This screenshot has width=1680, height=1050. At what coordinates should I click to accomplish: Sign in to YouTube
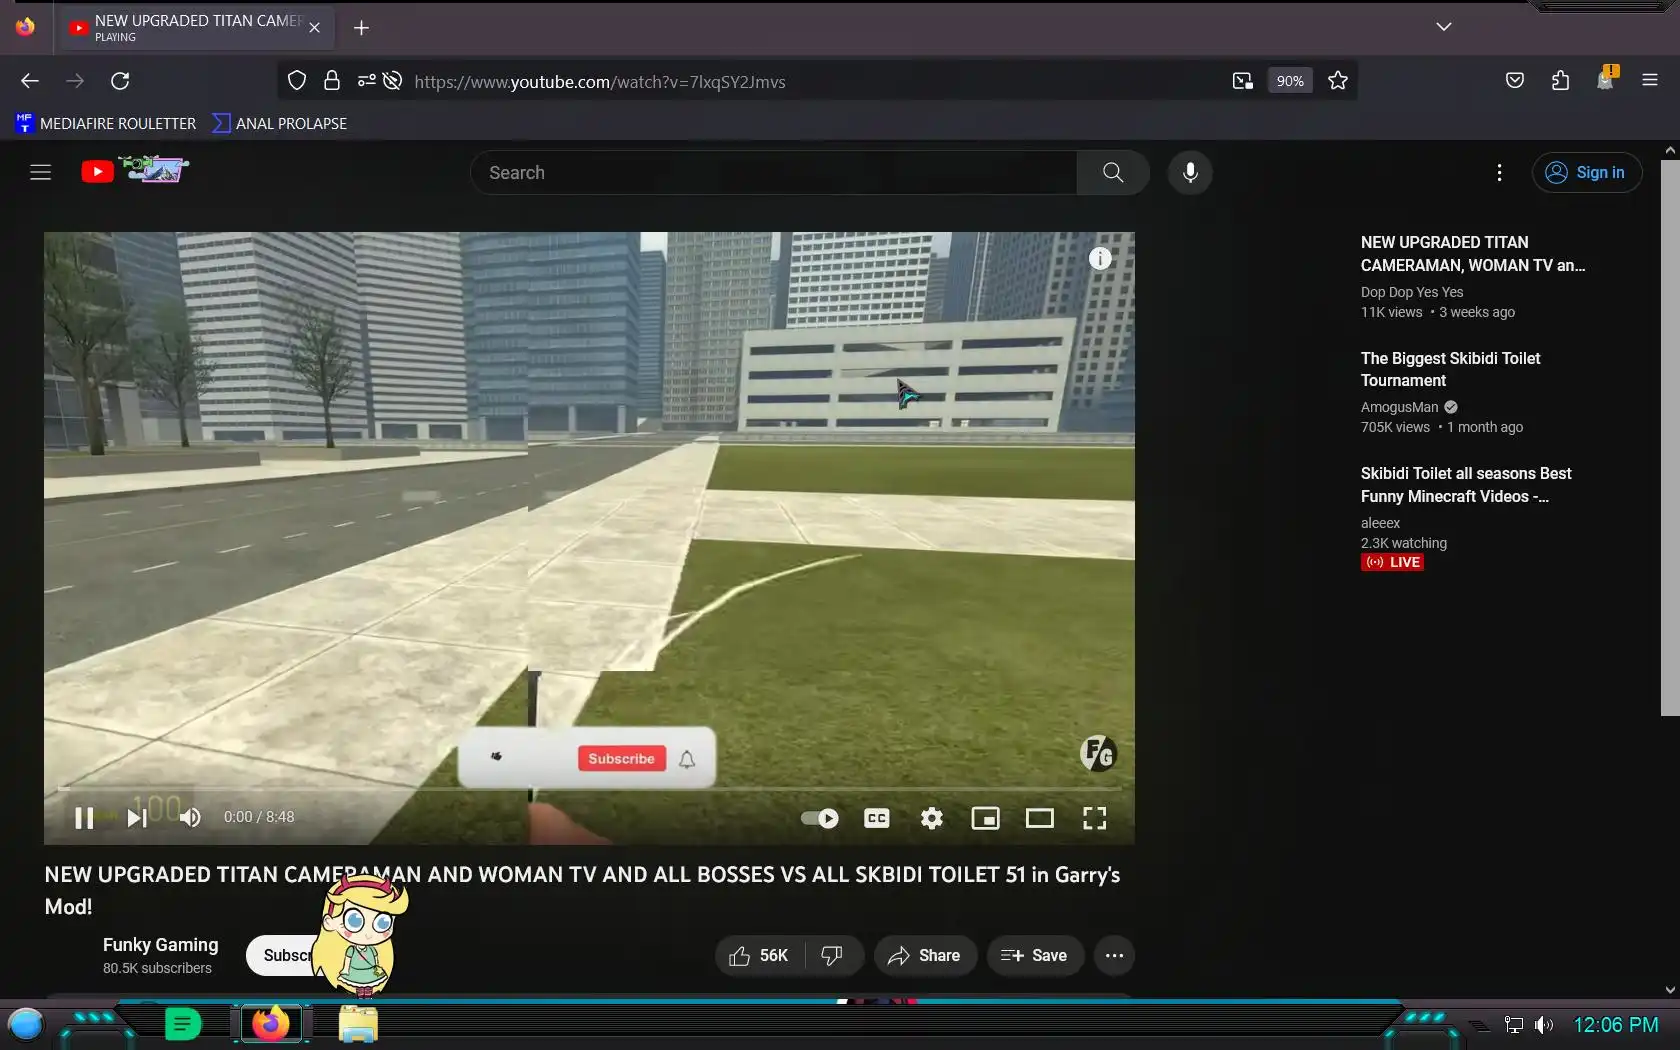coord(1586,173)
